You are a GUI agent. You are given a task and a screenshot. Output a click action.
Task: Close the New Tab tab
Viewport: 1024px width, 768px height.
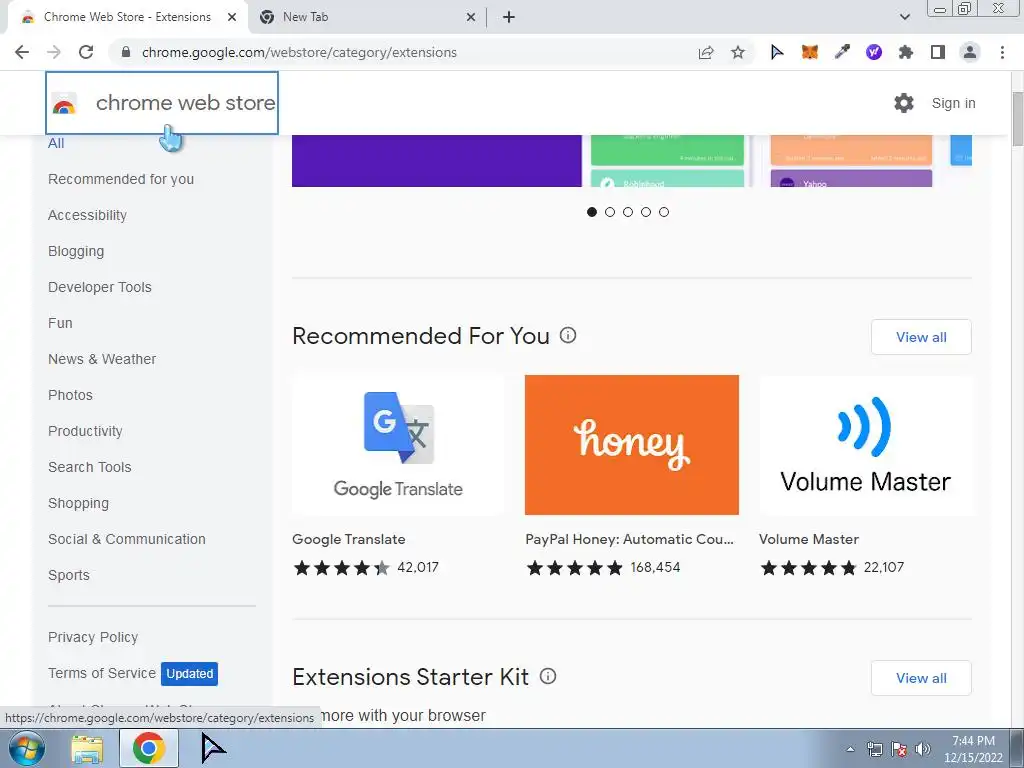(x=471, y=17)
